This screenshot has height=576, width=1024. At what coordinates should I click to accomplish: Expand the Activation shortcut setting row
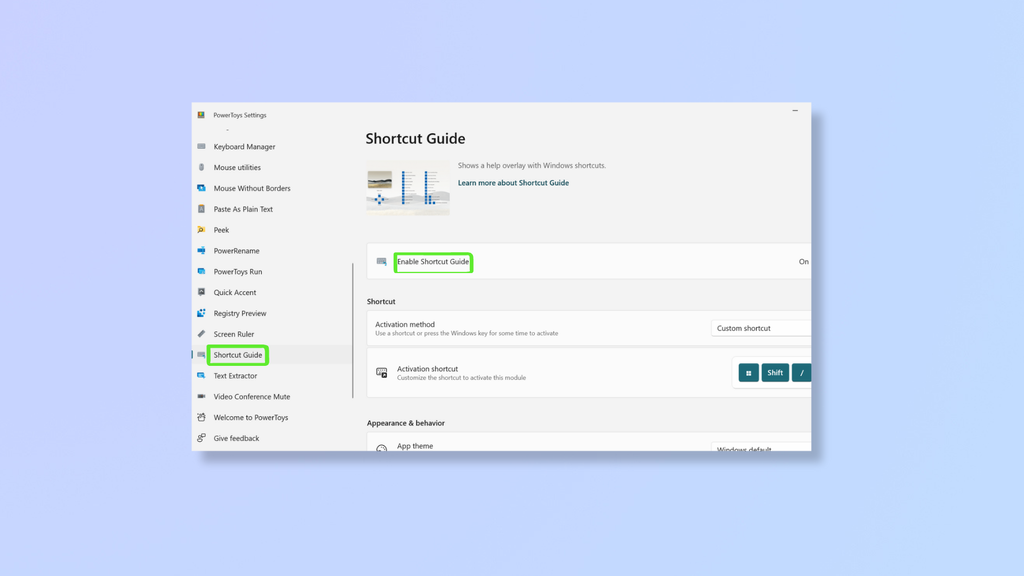click(590, 372)
